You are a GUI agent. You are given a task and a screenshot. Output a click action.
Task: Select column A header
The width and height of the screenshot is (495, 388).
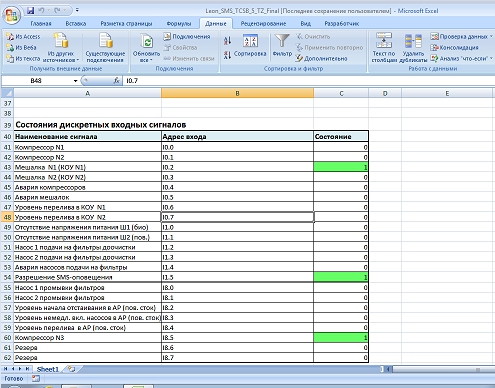click(87, 93)
